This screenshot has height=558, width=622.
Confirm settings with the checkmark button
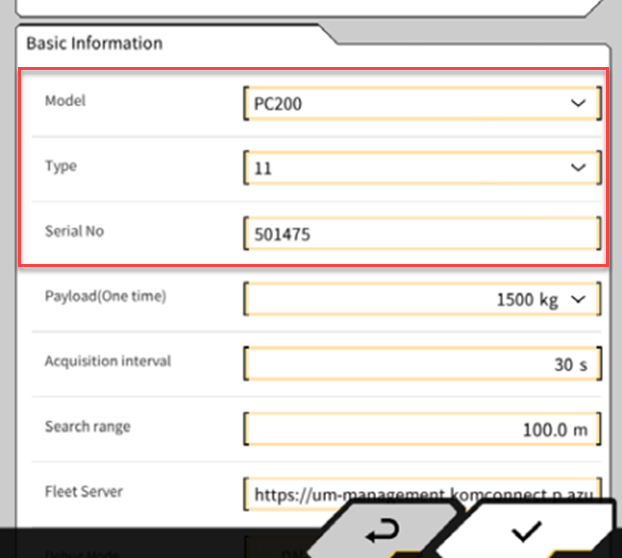click(x=527, y=531)
